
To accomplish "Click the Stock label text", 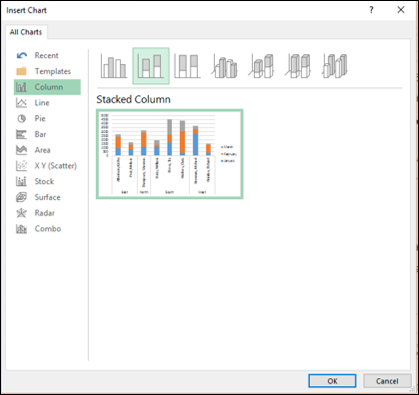I will click(x=44, y=181).
